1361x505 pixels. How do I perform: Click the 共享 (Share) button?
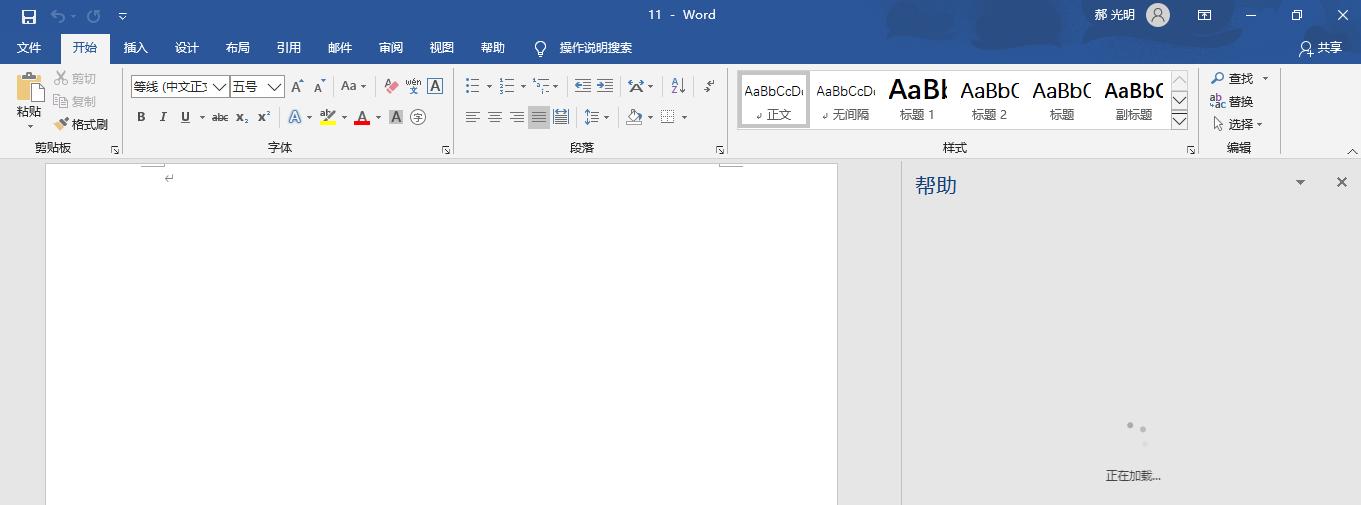point(1320,48)
